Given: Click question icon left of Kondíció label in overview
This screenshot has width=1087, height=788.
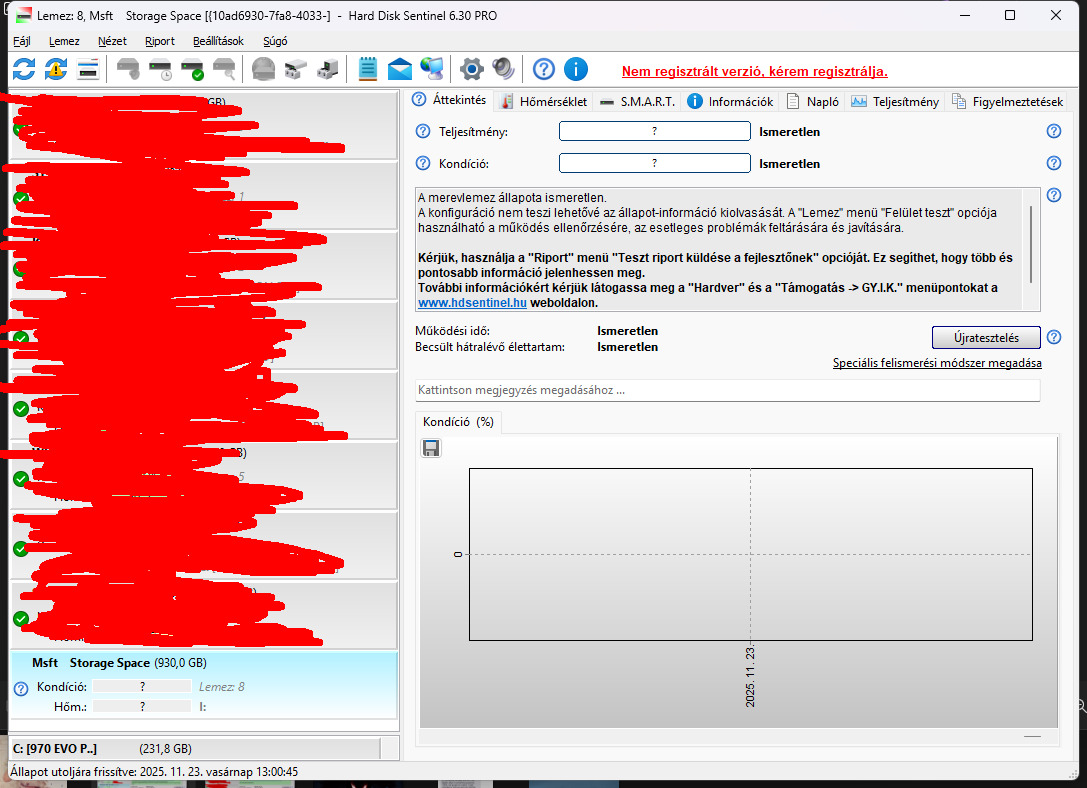Looking at the screenshot, I should 423,163.
